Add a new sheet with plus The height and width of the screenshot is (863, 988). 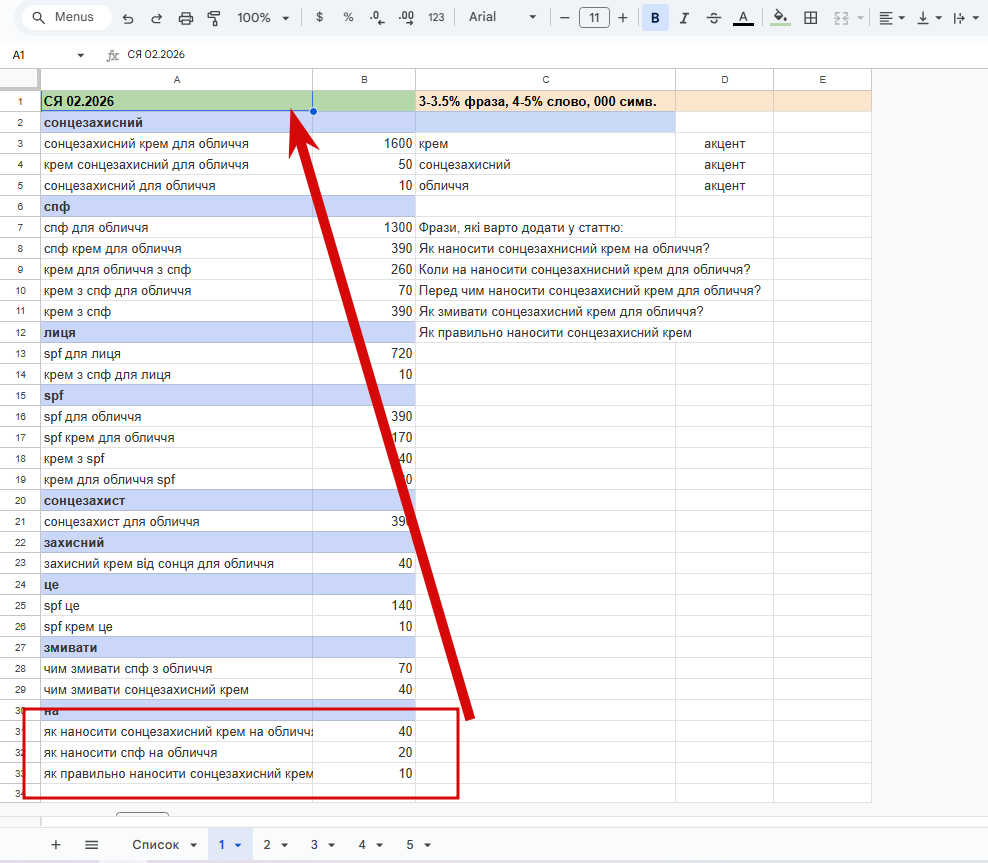(x=55, y=845)
